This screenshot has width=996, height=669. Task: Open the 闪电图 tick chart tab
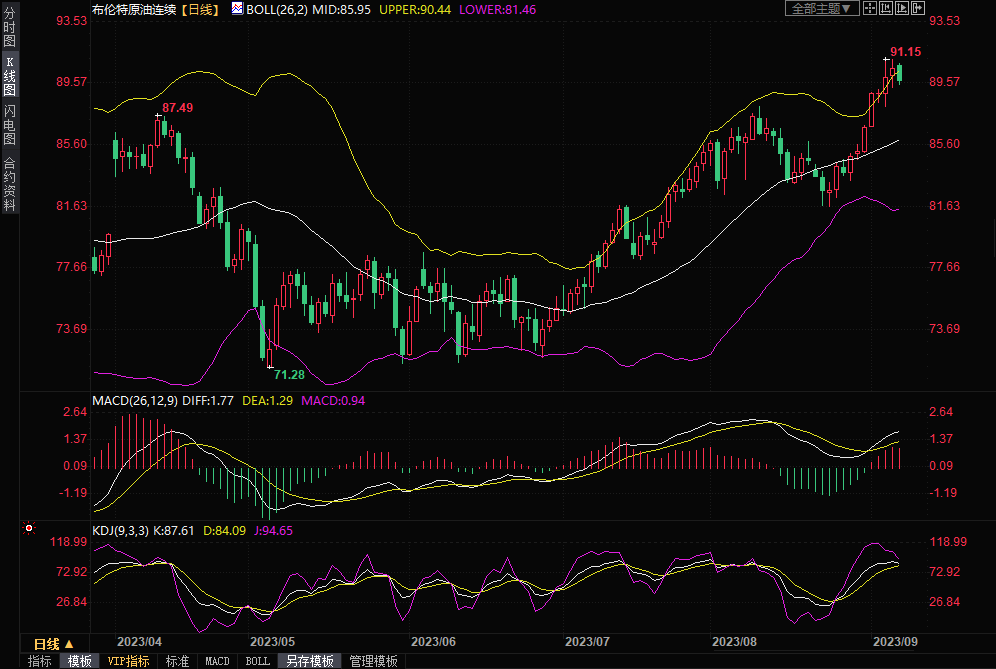pyautogui.click(x=9, y=125)
